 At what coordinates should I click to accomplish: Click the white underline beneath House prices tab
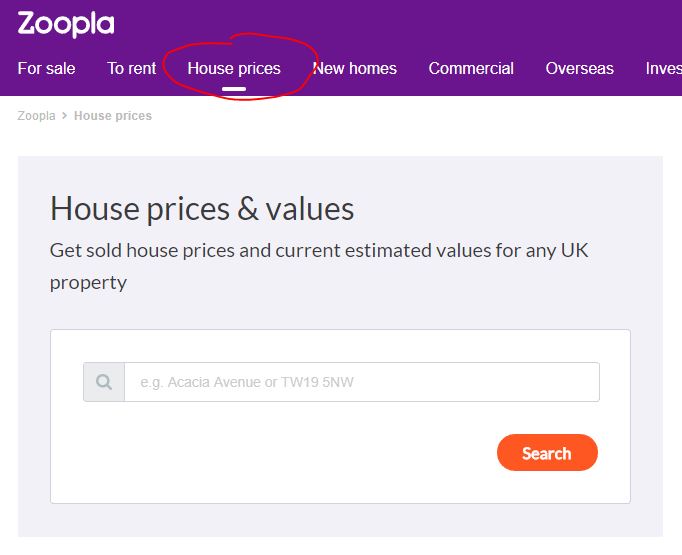pos(234,89)
